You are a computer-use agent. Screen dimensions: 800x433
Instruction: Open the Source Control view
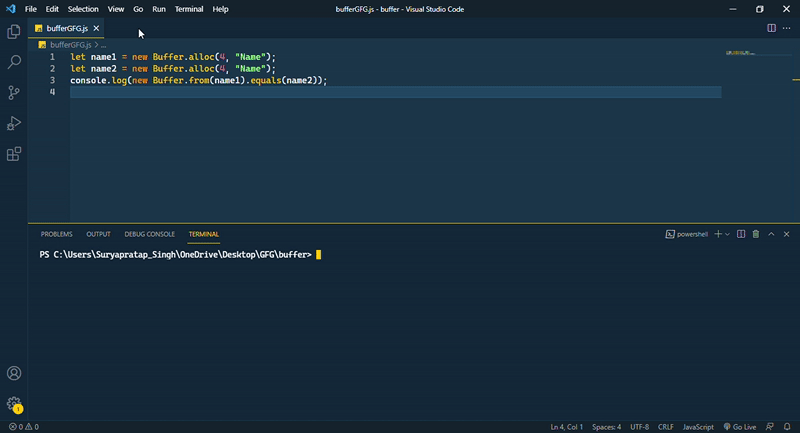14,92
